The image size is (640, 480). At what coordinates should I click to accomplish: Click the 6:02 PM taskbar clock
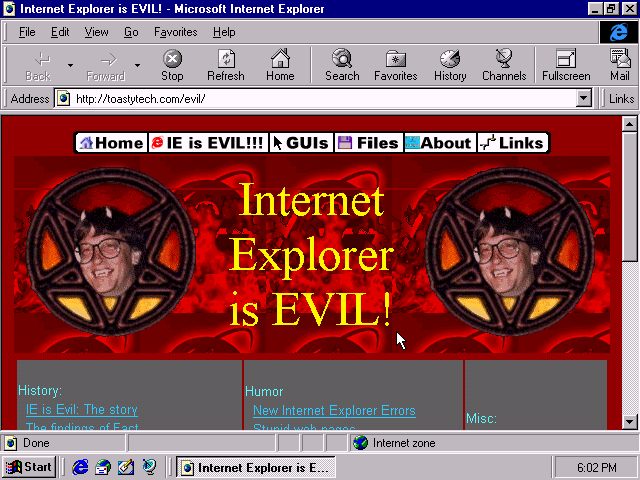pyautogui.click(x=596, y=467)
